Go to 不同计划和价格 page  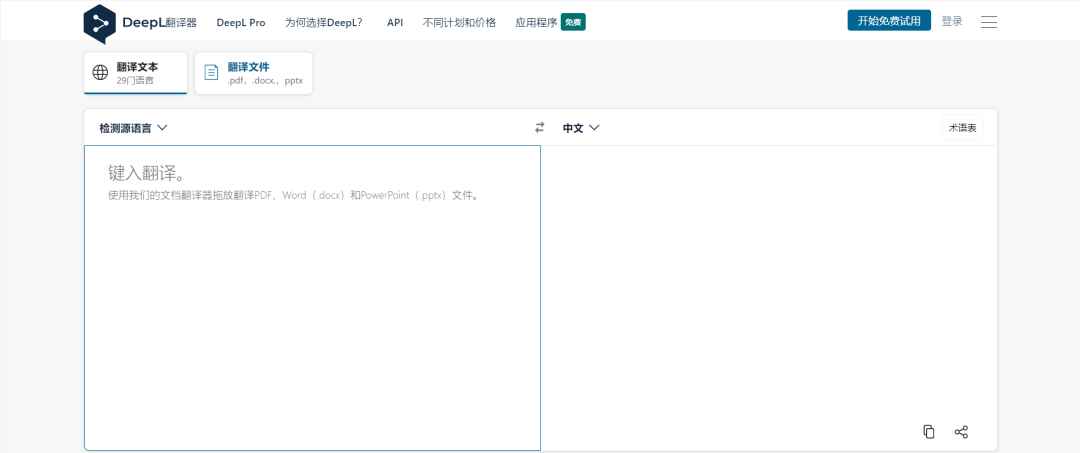click(x=459, y=22)
